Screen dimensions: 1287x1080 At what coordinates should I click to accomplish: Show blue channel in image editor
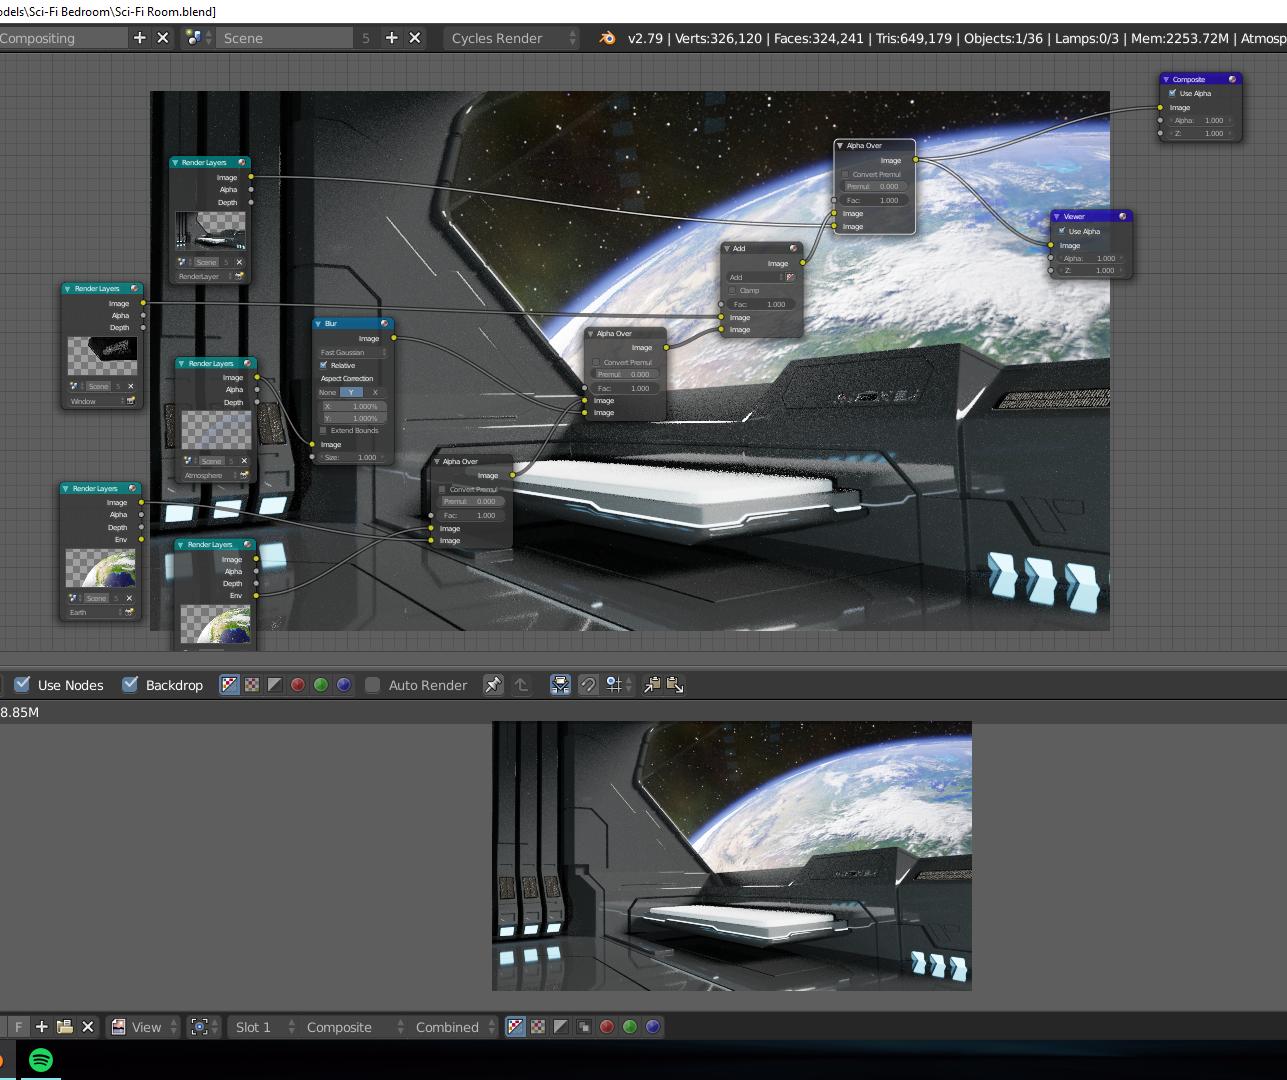click(653, 1027)
